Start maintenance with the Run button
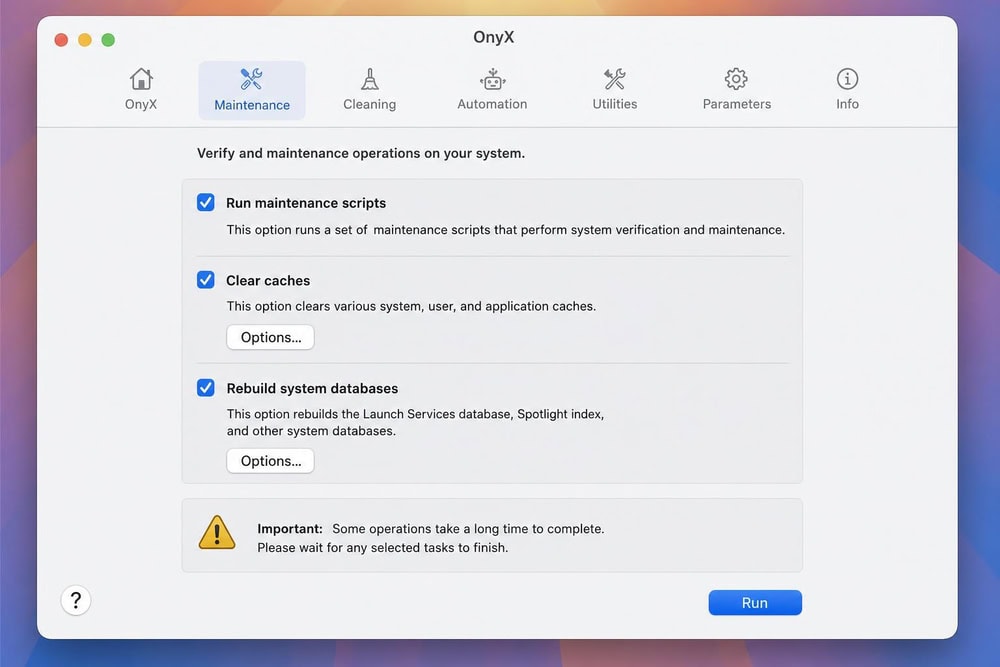 (x=755, y=603)
